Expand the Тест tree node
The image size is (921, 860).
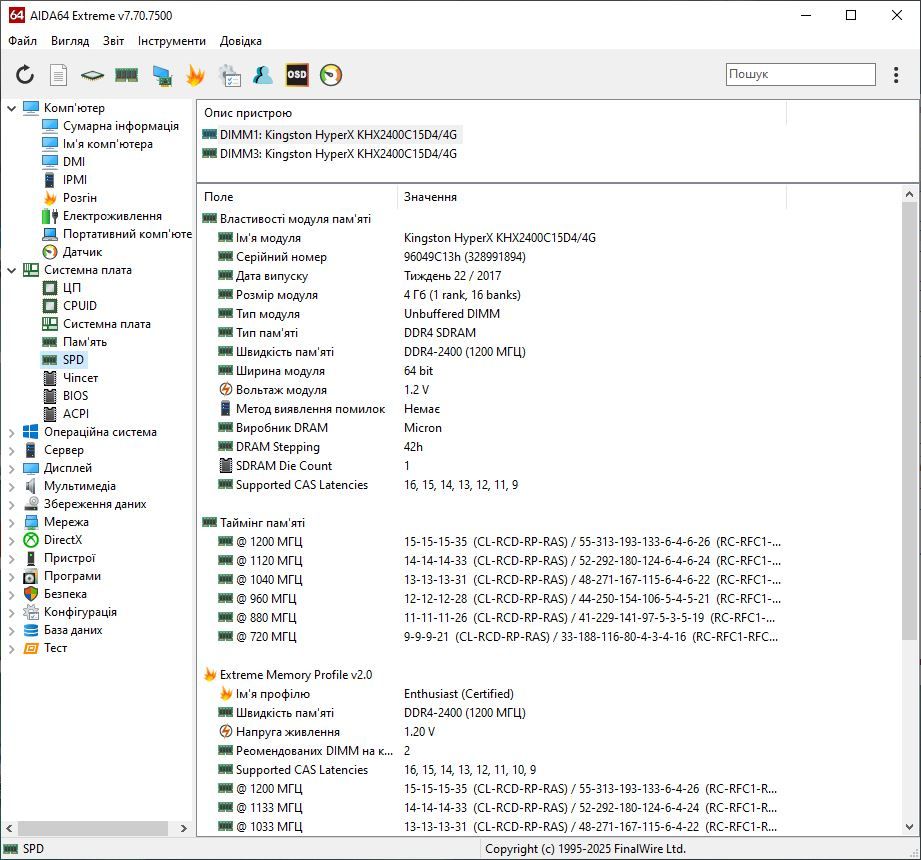(11, 649)
